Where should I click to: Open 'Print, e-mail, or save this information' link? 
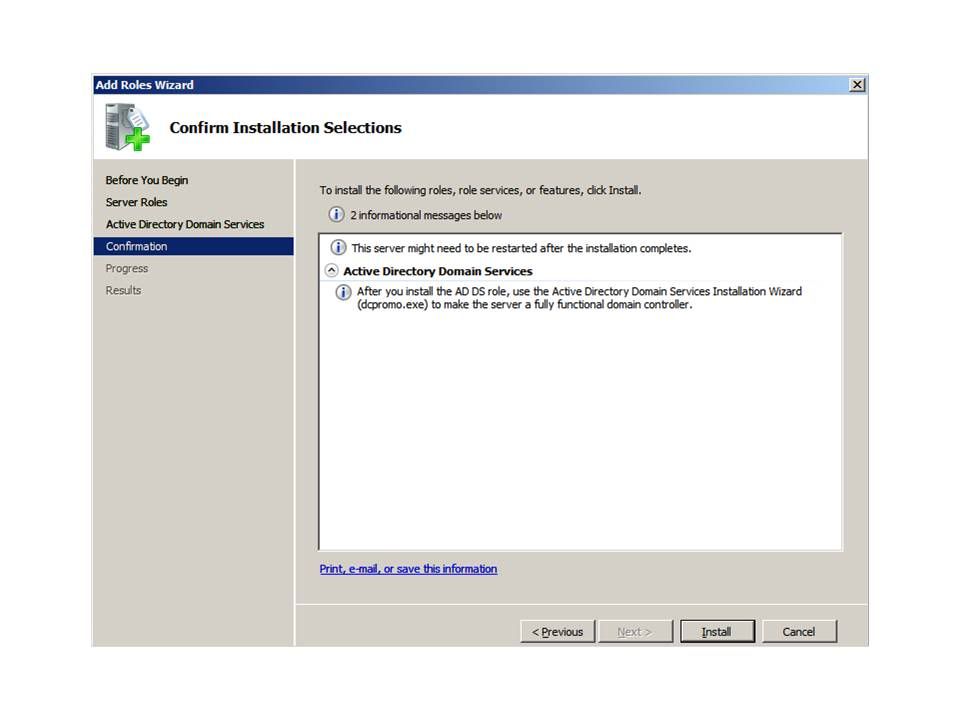pos(408,569)
